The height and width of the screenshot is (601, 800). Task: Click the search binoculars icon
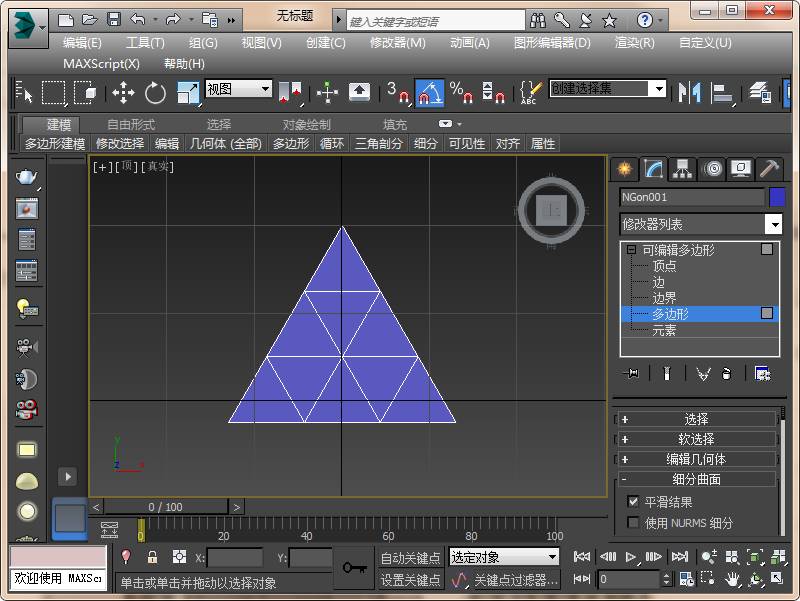pyautogui.click(x=538, y=20)
